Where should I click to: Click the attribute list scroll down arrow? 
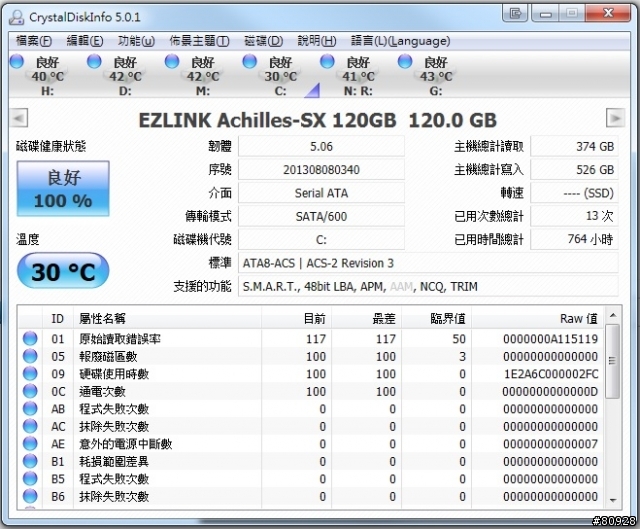[613, 500]
